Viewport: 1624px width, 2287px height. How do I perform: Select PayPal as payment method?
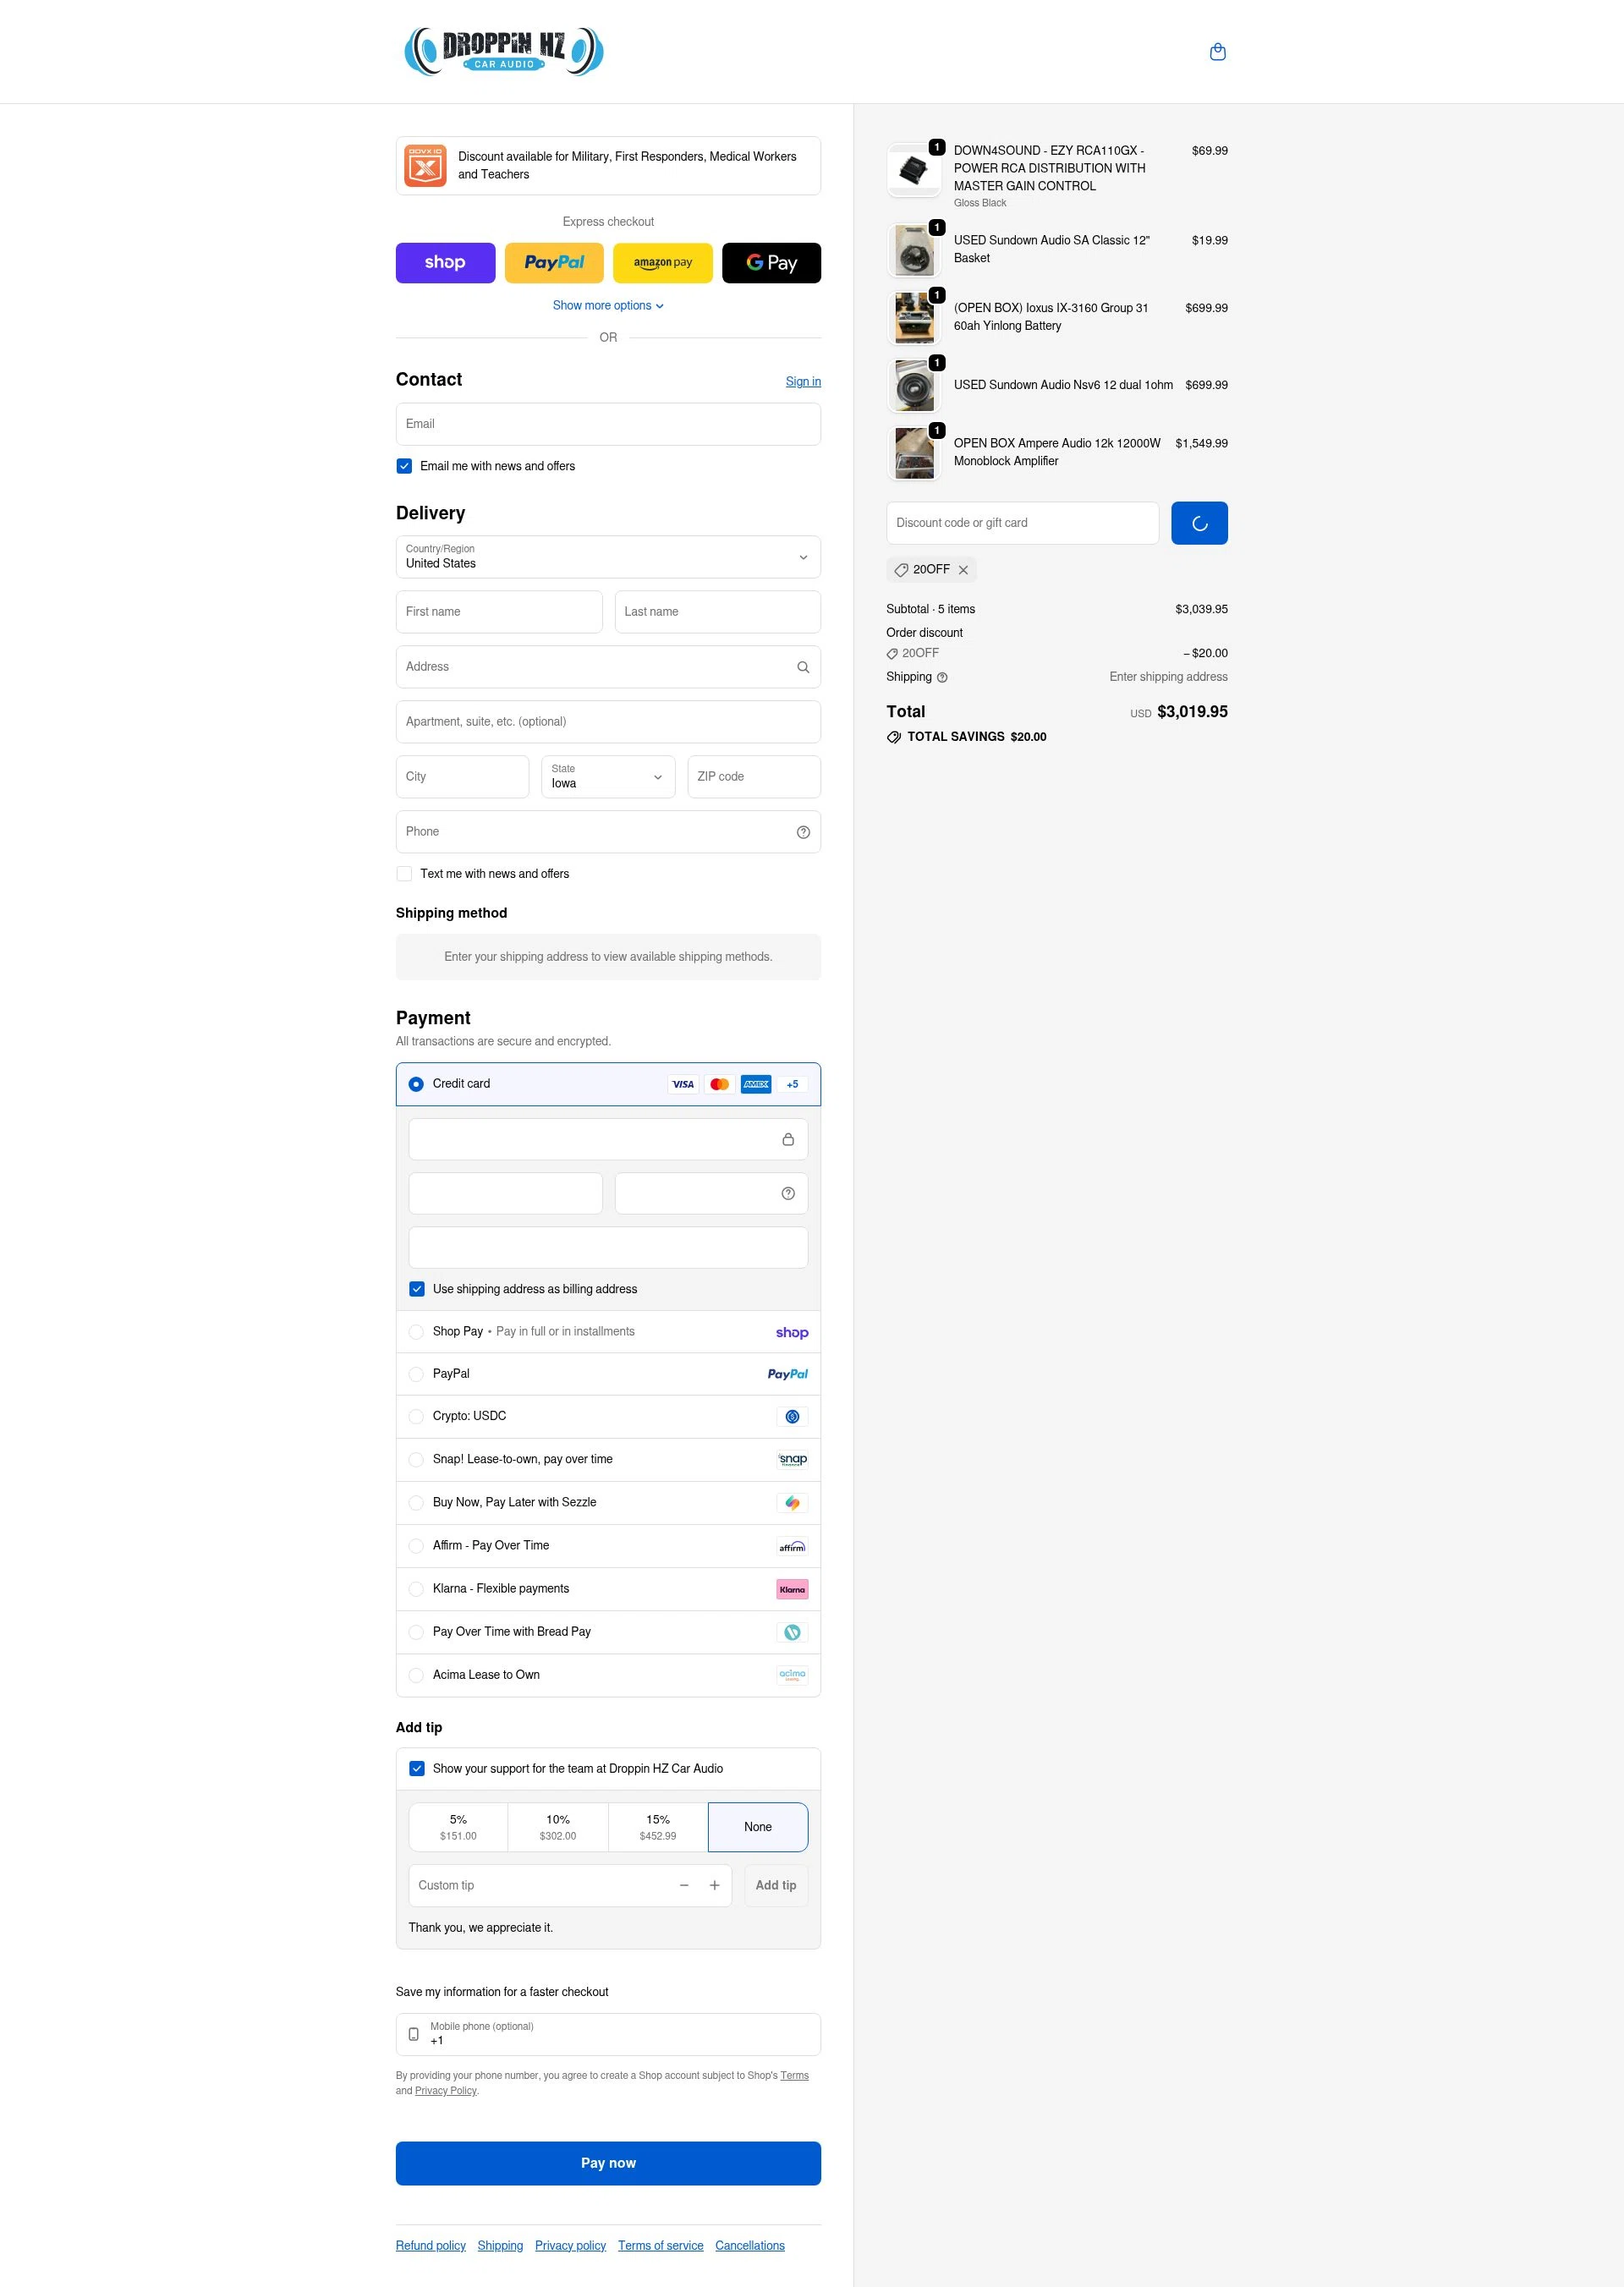point(416,1374)
